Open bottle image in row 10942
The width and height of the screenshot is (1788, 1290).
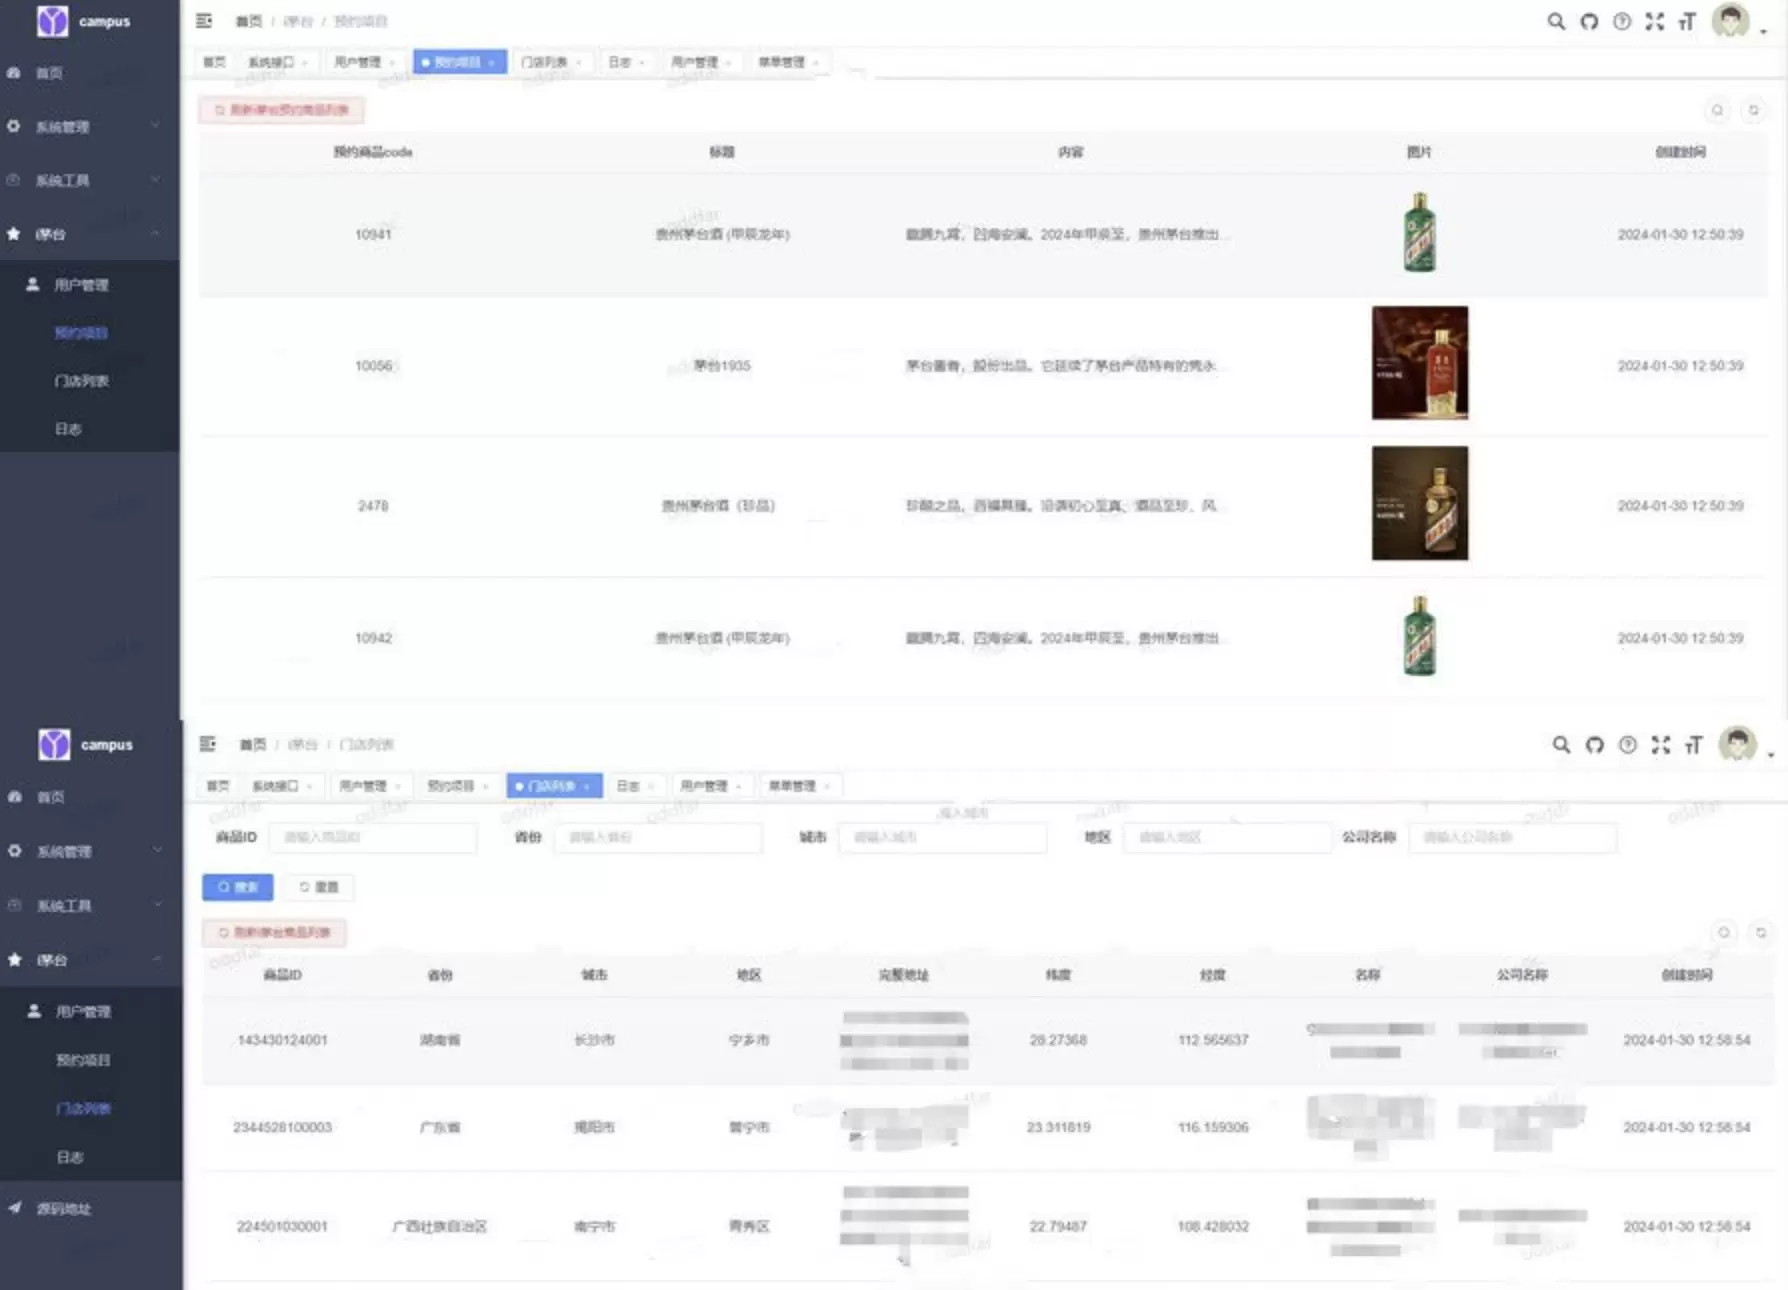1419,637
